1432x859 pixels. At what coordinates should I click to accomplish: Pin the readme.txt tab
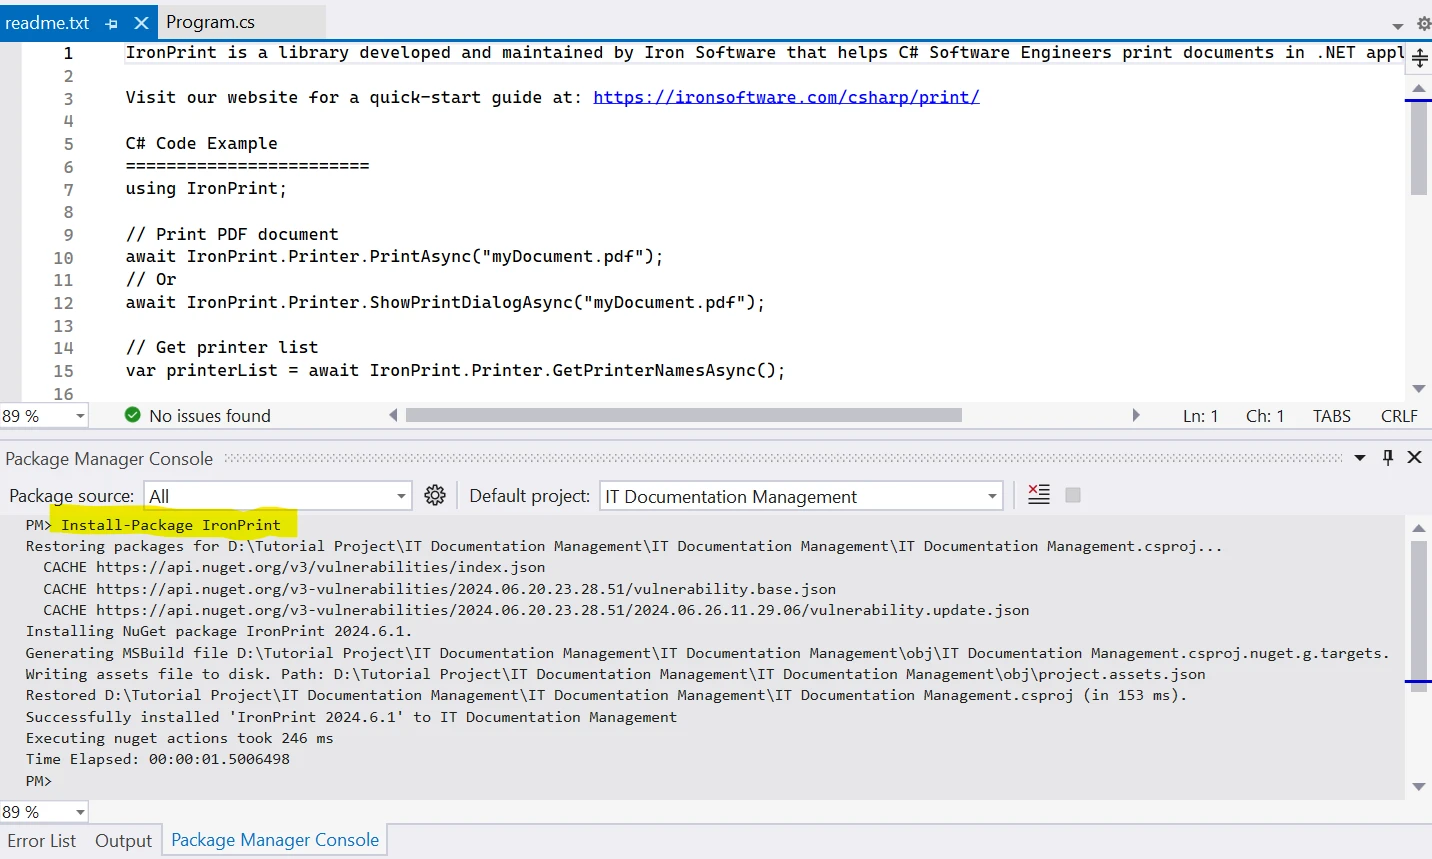tap(111, 23)
